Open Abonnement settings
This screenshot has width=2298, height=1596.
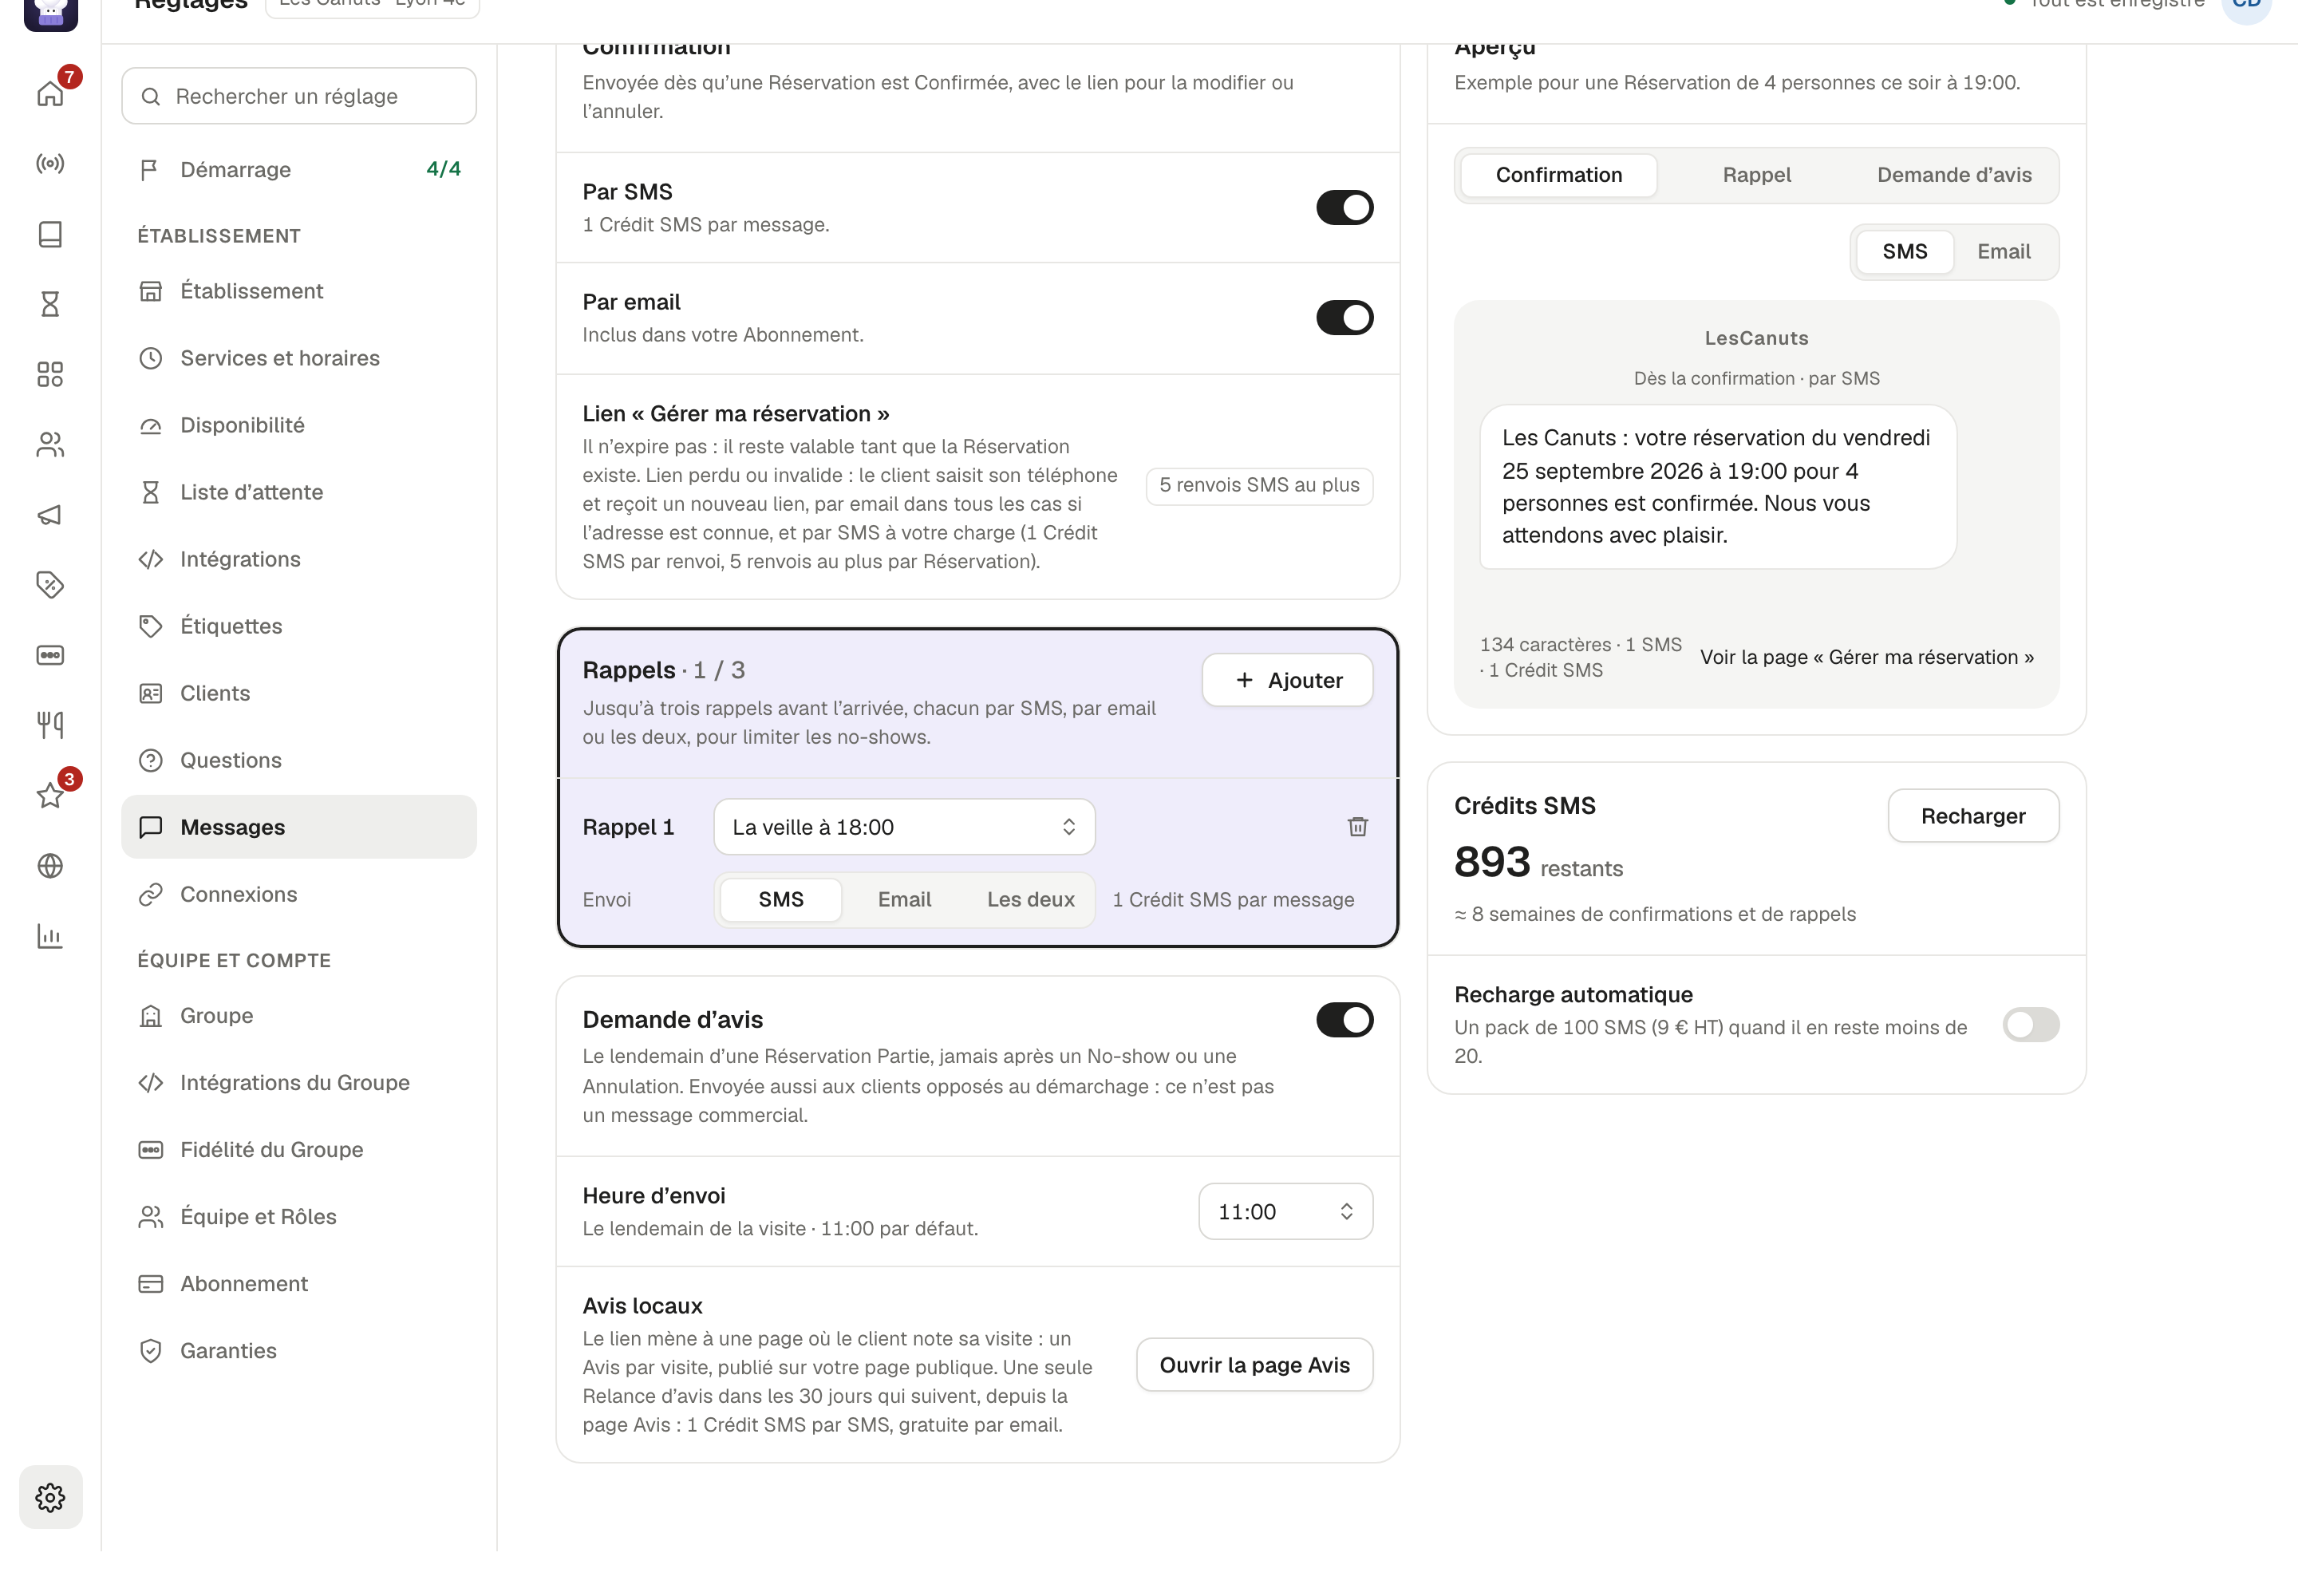coord(299,1284)
